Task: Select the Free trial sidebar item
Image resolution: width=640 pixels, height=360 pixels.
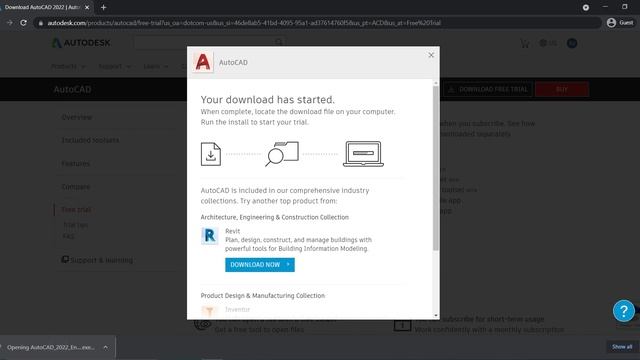Action: point(76,210)
